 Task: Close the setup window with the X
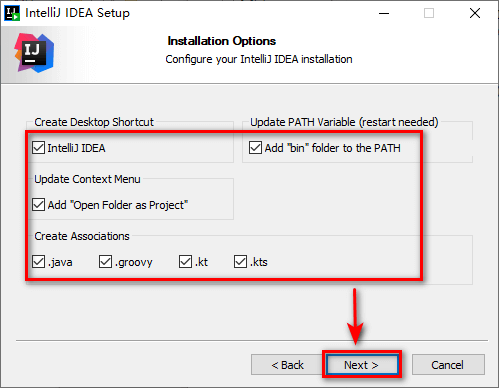[475, 13]
